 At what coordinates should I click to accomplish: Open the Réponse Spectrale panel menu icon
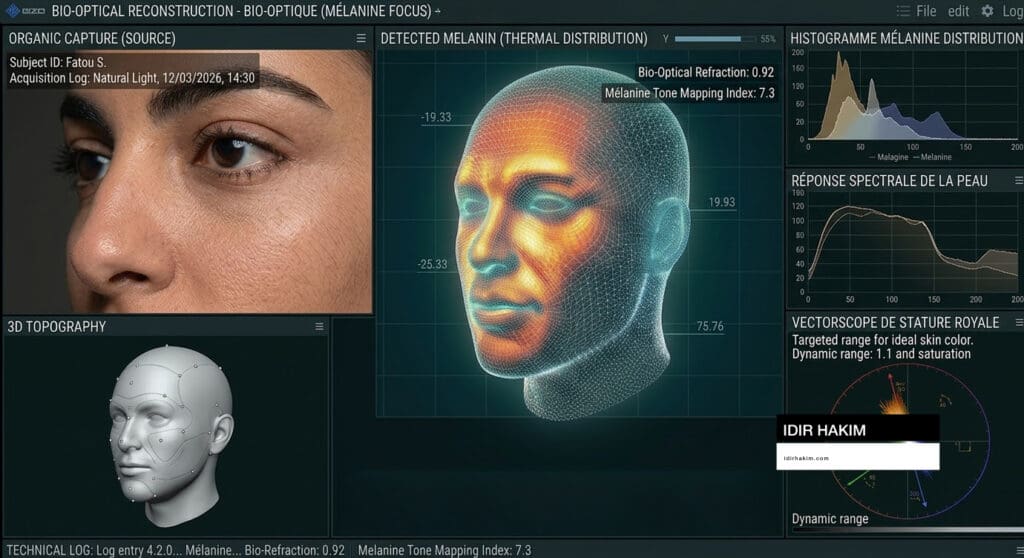click(x=1017, y=181)
